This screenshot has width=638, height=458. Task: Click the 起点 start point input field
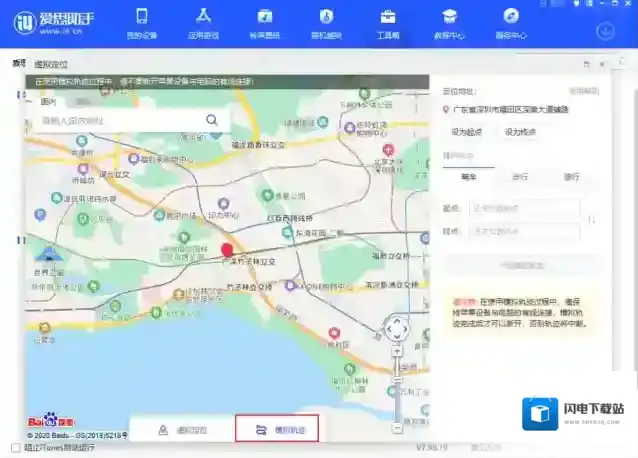524,208
